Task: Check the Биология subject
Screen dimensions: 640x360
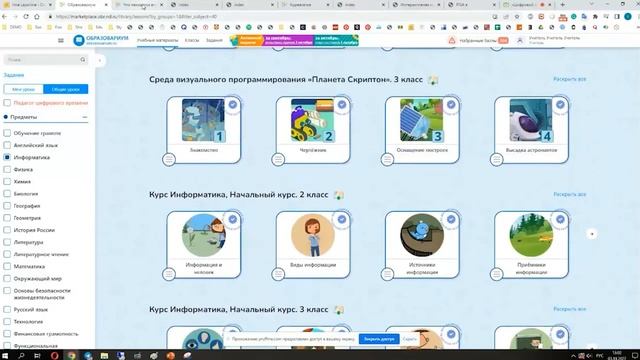Action: pyautogui.click(x=7, y=194)
